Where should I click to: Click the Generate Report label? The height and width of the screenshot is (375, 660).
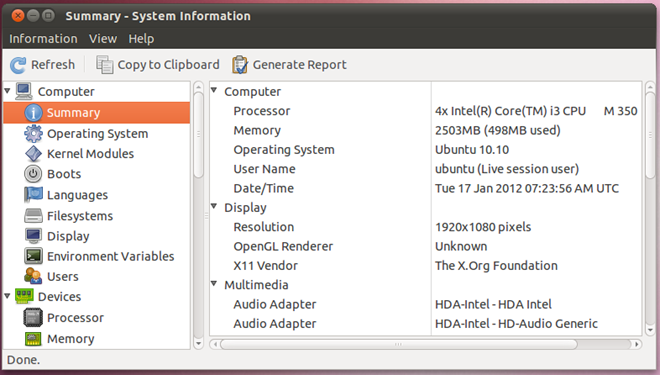[299, 65]
